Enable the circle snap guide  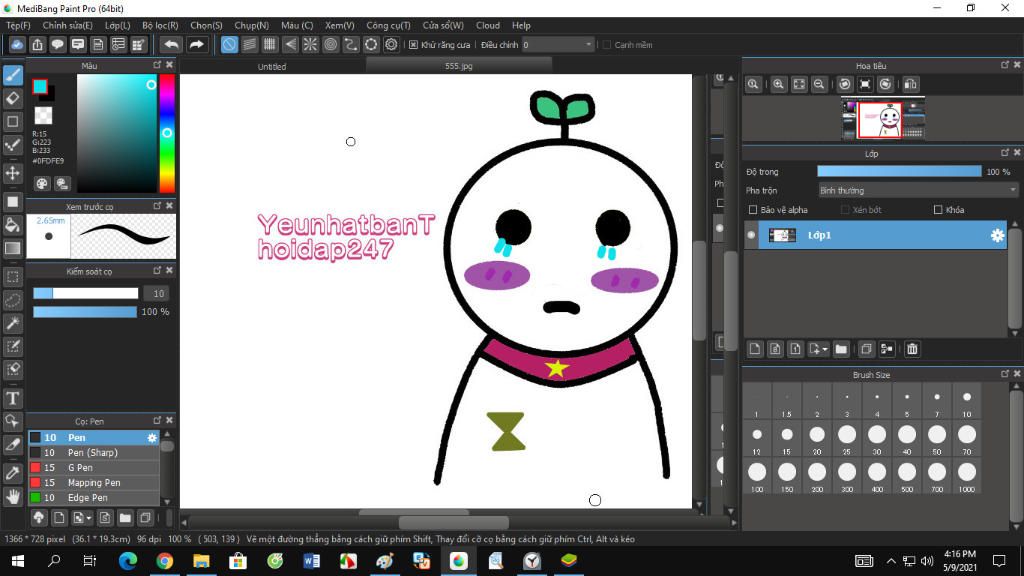point(330,44)
